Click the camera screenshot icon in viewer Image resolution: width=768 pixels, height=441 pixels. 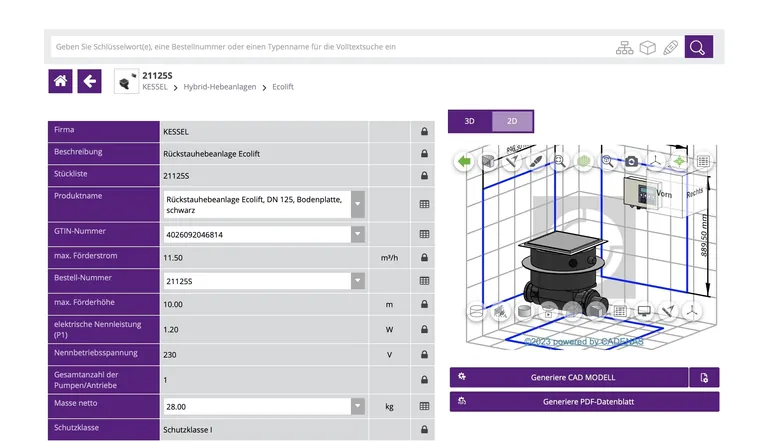point(631,161)
